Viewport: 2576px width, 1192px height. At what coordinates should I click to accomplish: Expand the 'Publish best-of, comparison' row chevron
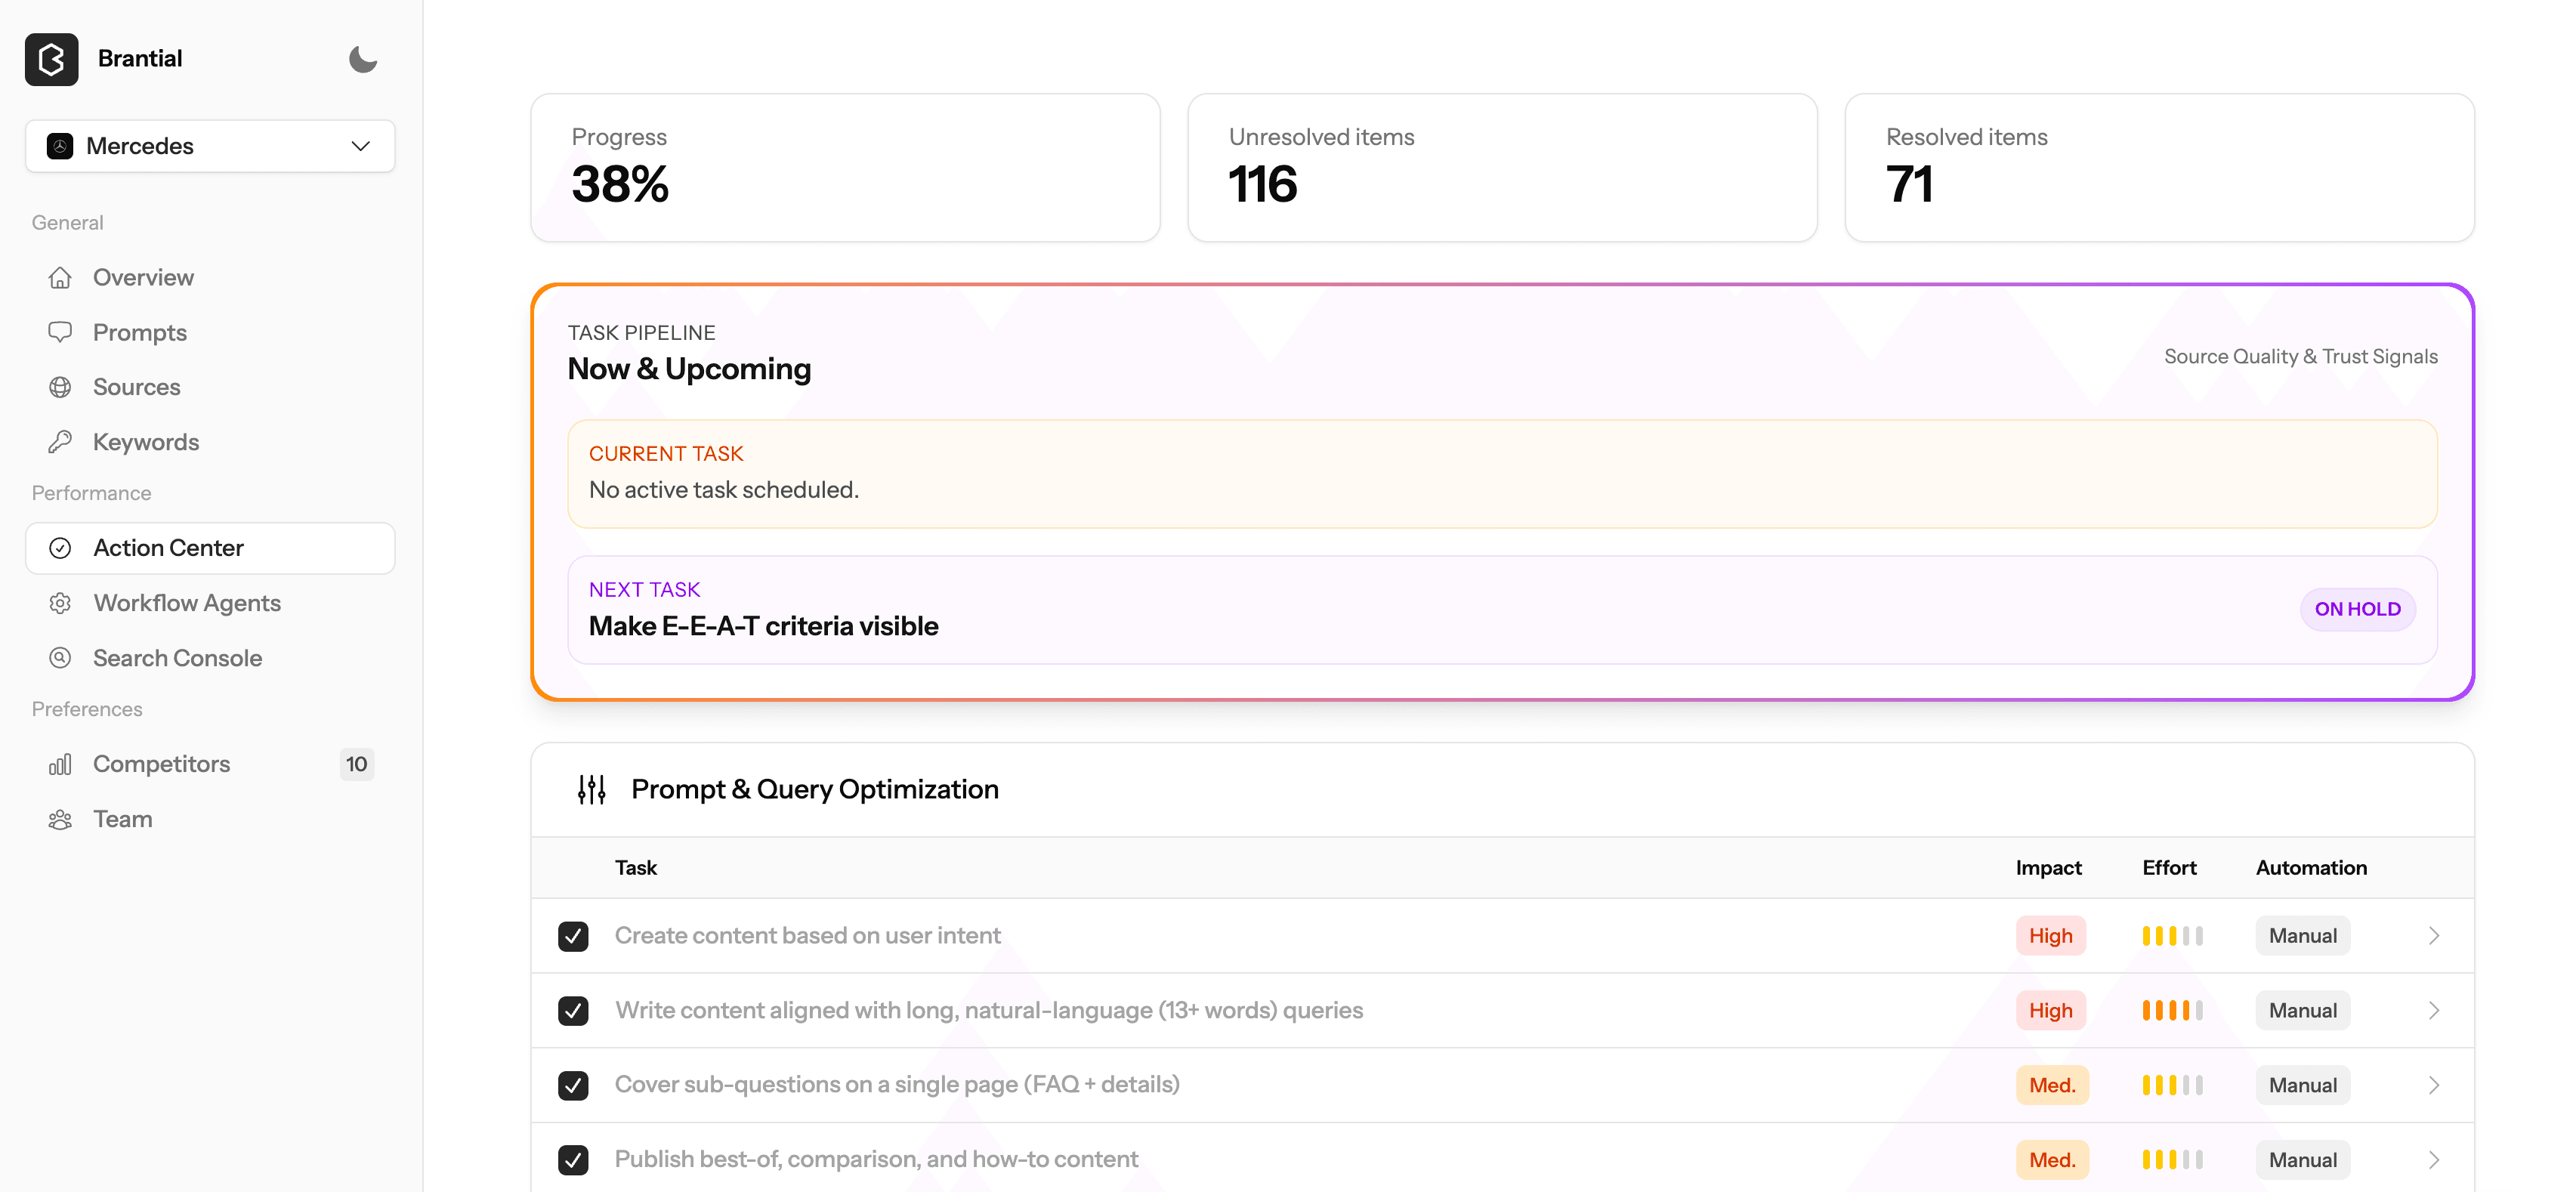[x=2433, y=1160]
